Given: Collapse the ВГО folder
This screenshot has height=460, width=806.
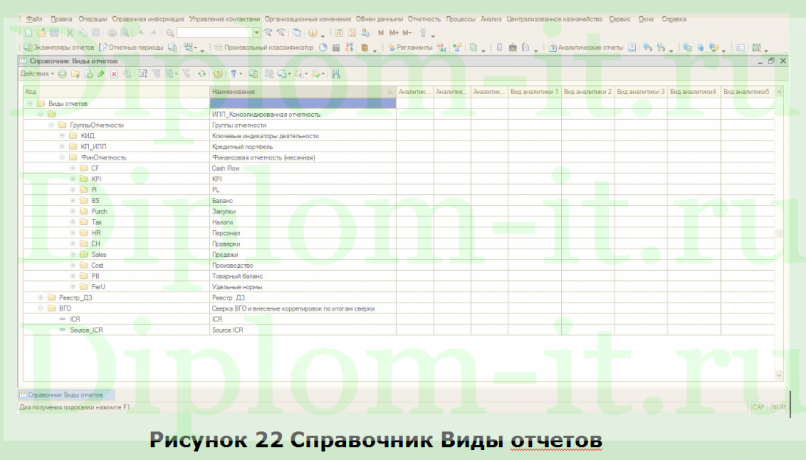Looking at the screenshot, I should click(41, 308).
